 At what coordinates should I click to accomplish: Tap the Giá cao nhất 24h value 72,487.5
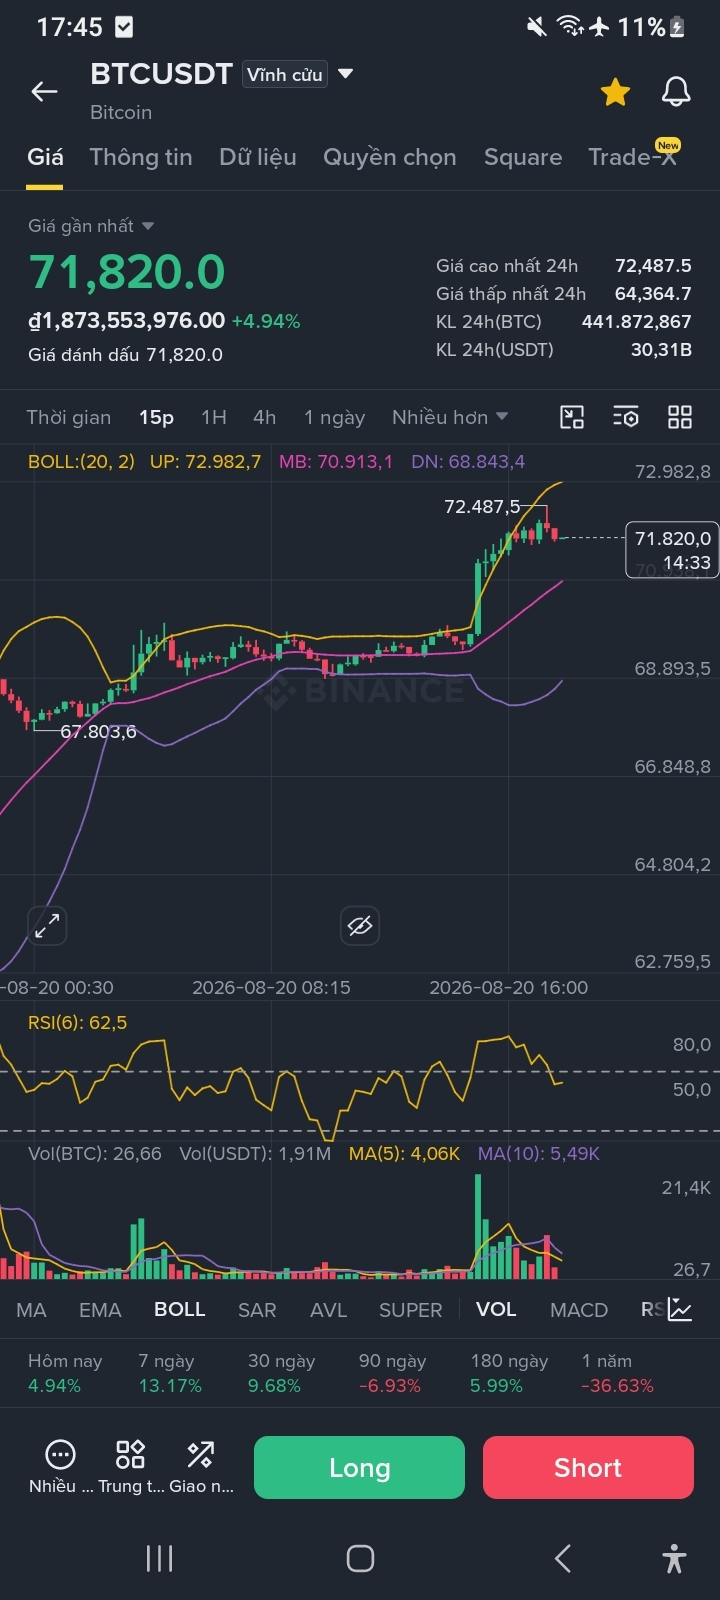click(x=653, y=266)
